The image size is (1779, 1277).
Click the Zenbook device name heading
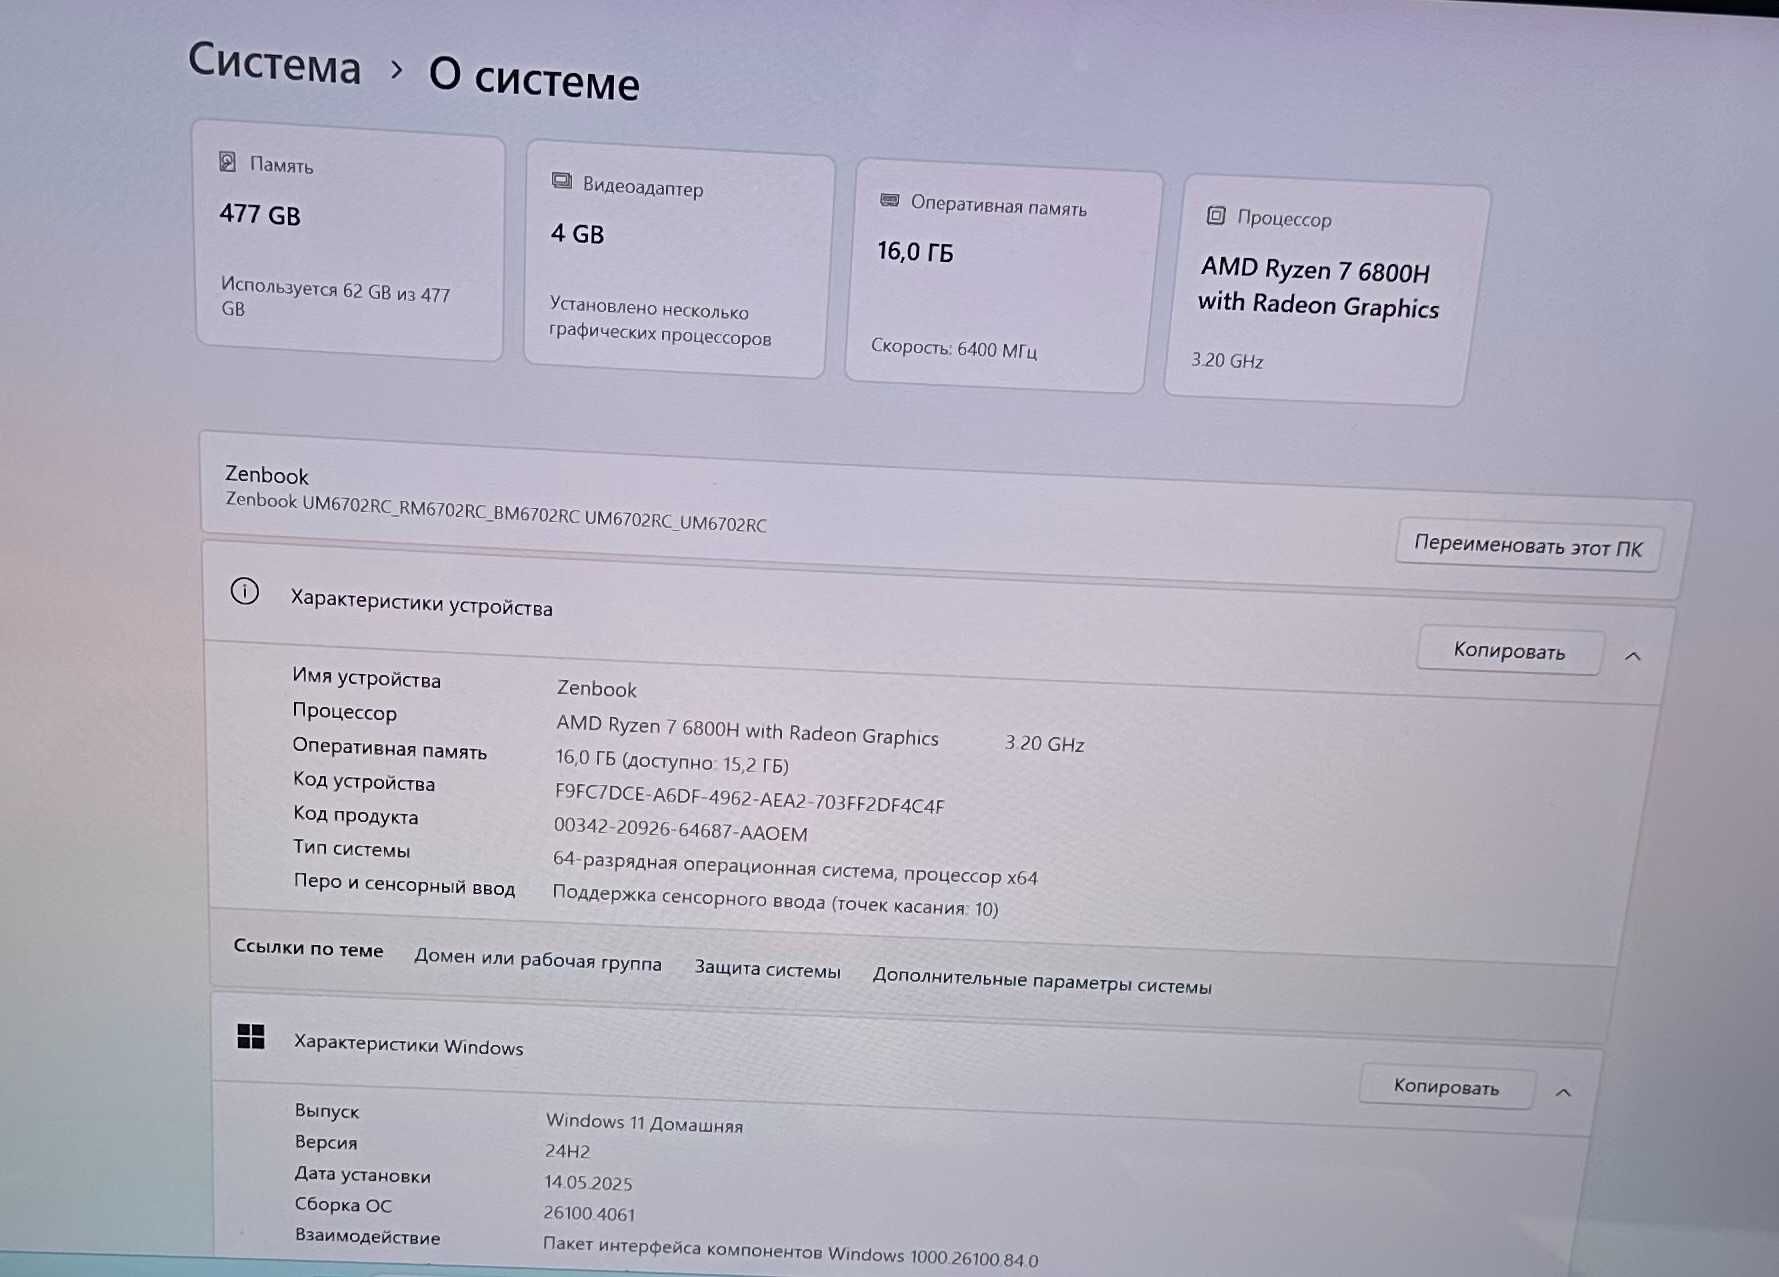[x=267, y=475]
